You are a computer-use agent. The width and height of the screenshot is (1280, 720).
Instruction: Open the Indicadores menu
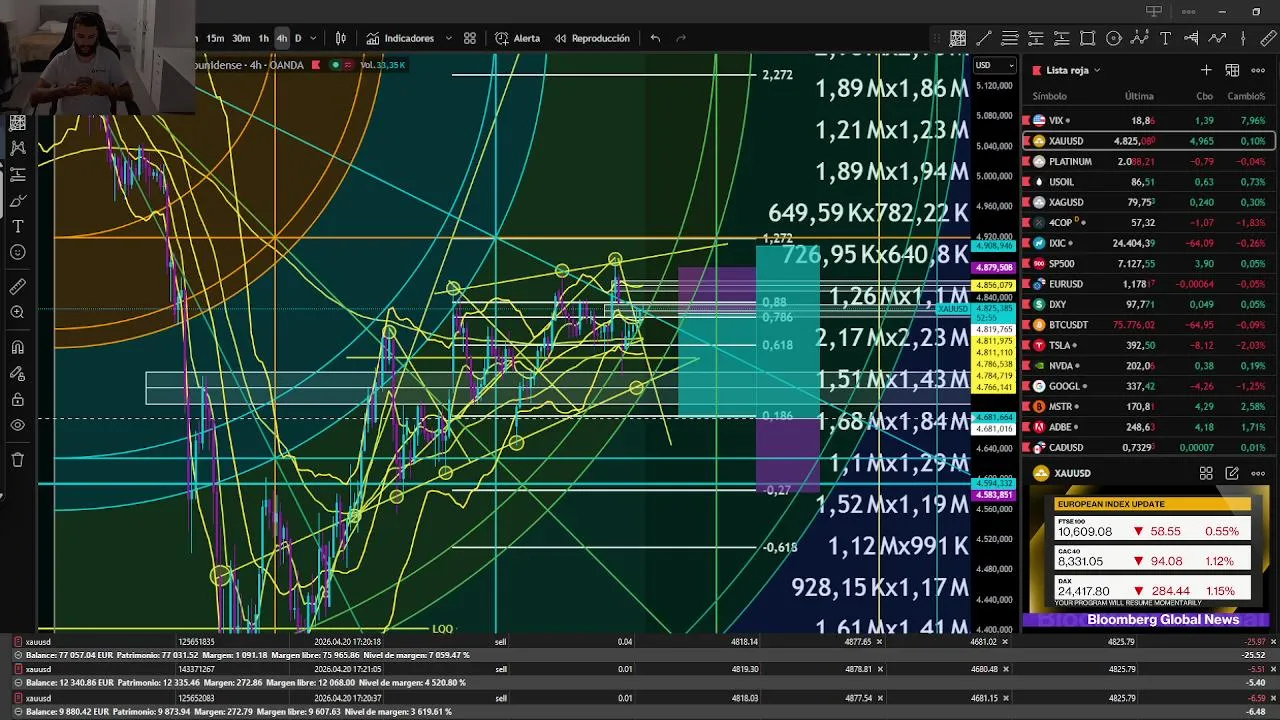click(x=400, y=38)
